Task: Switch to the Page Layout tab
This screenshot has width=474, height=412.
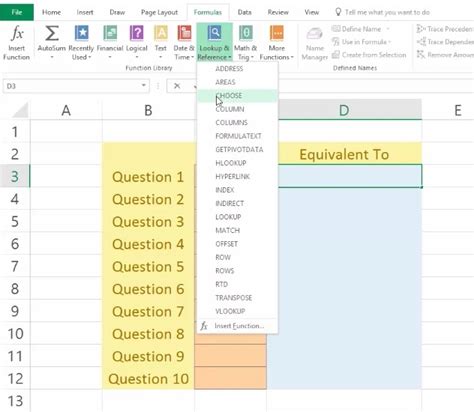Action: [159, 12]
